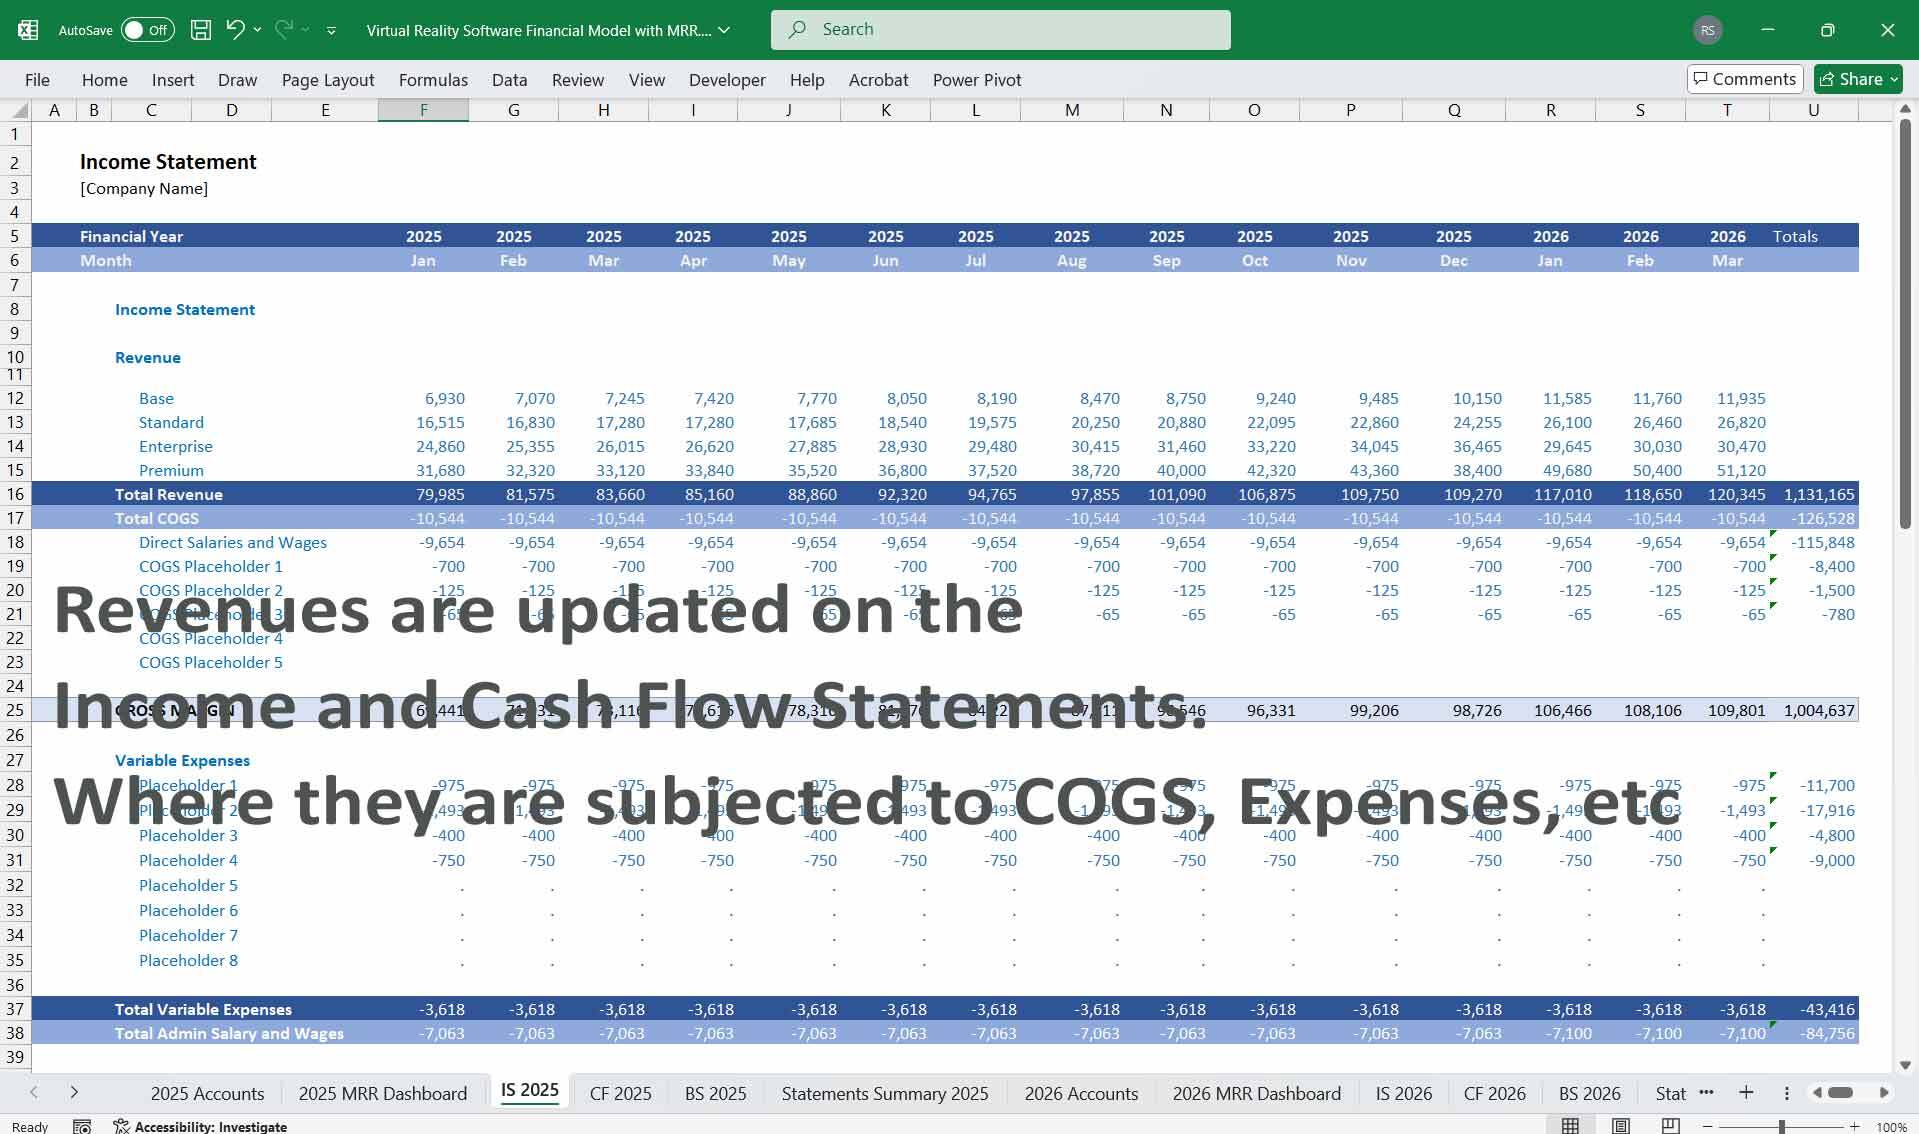Open the RS account profile icon
The image size is (1919, 1134).
coord(1708,30)
